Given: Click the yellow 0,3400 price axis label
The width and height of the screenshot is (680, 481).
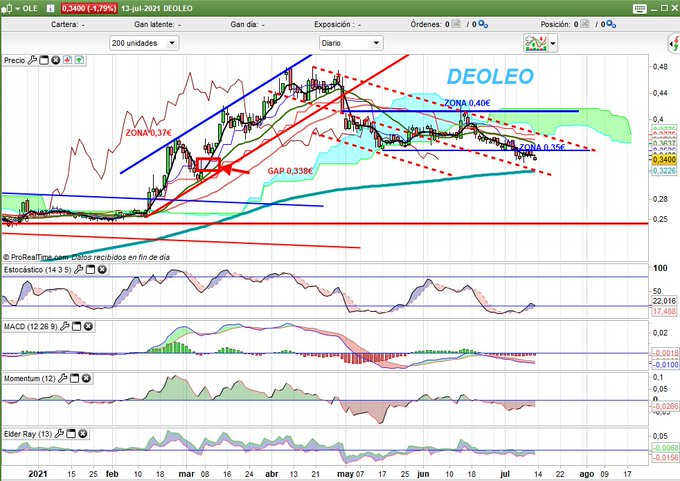Looking at the screenshot, I should [x=664, y=160].
